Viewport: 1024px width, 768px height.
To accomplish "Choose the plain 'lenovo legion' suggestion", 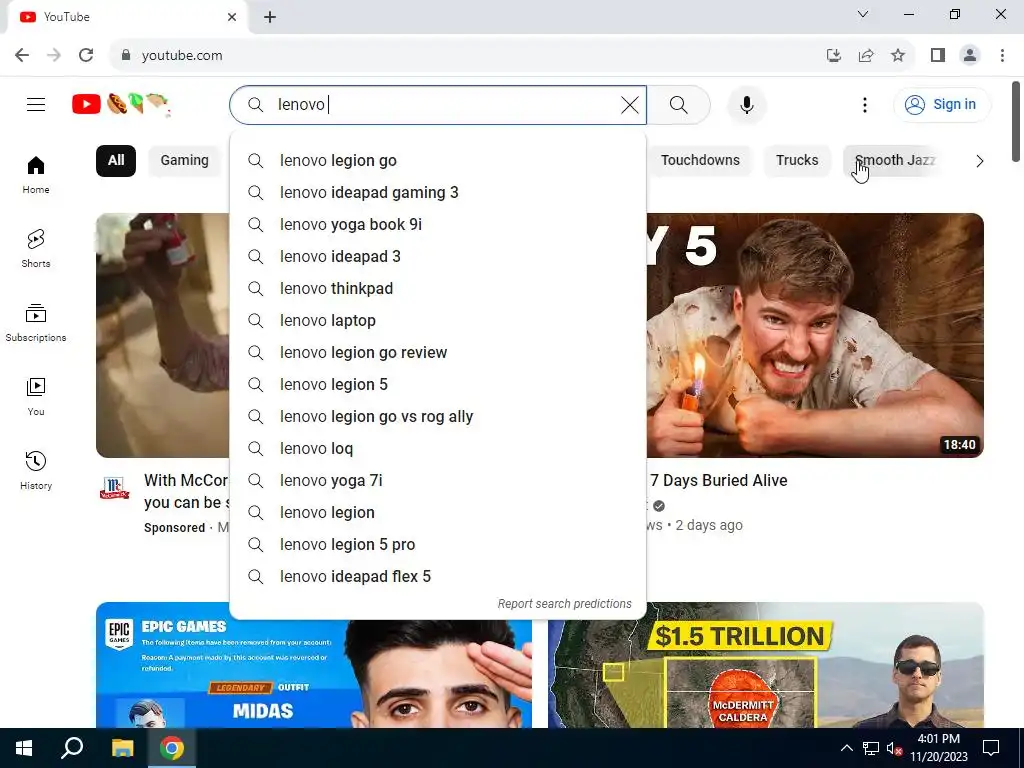I will click(438, 513).
